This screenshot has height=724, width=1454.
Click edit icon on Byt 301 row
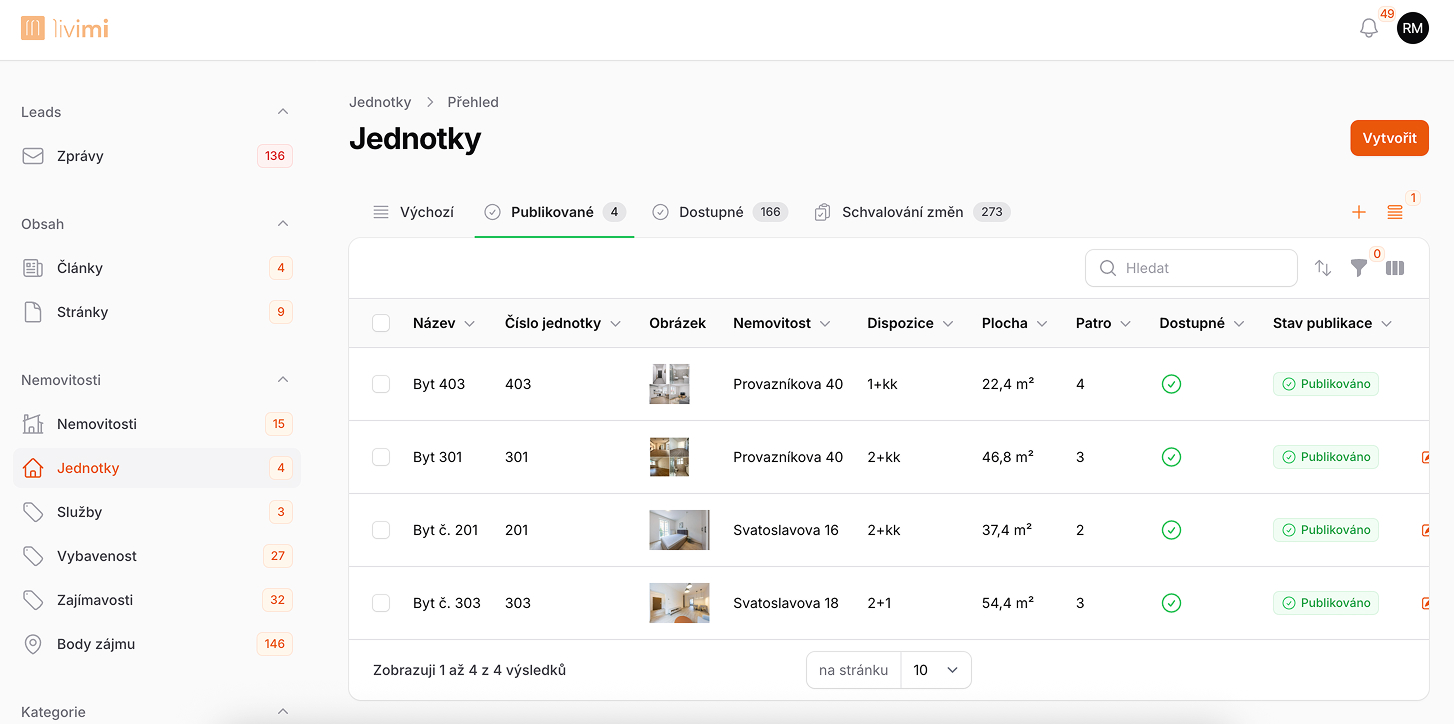(x=1424, y=457)
